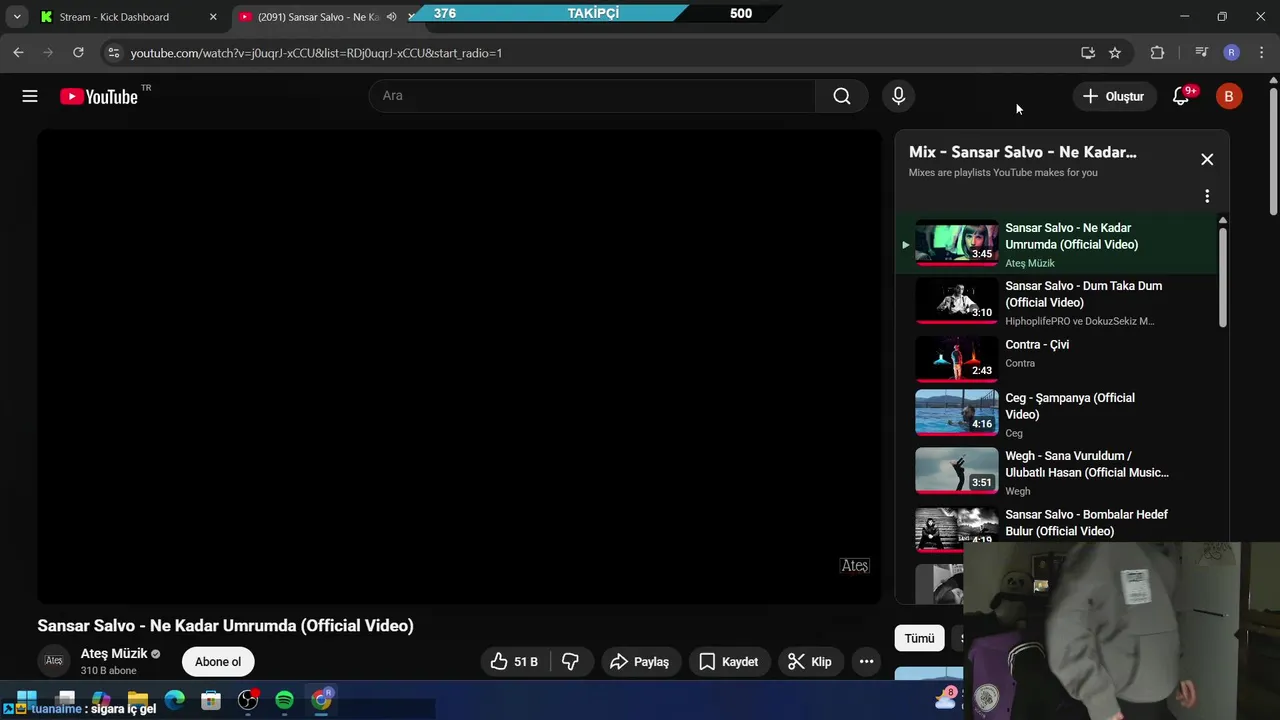
Task: Open Chrome media controls icon
Action: click(1202, 53)
